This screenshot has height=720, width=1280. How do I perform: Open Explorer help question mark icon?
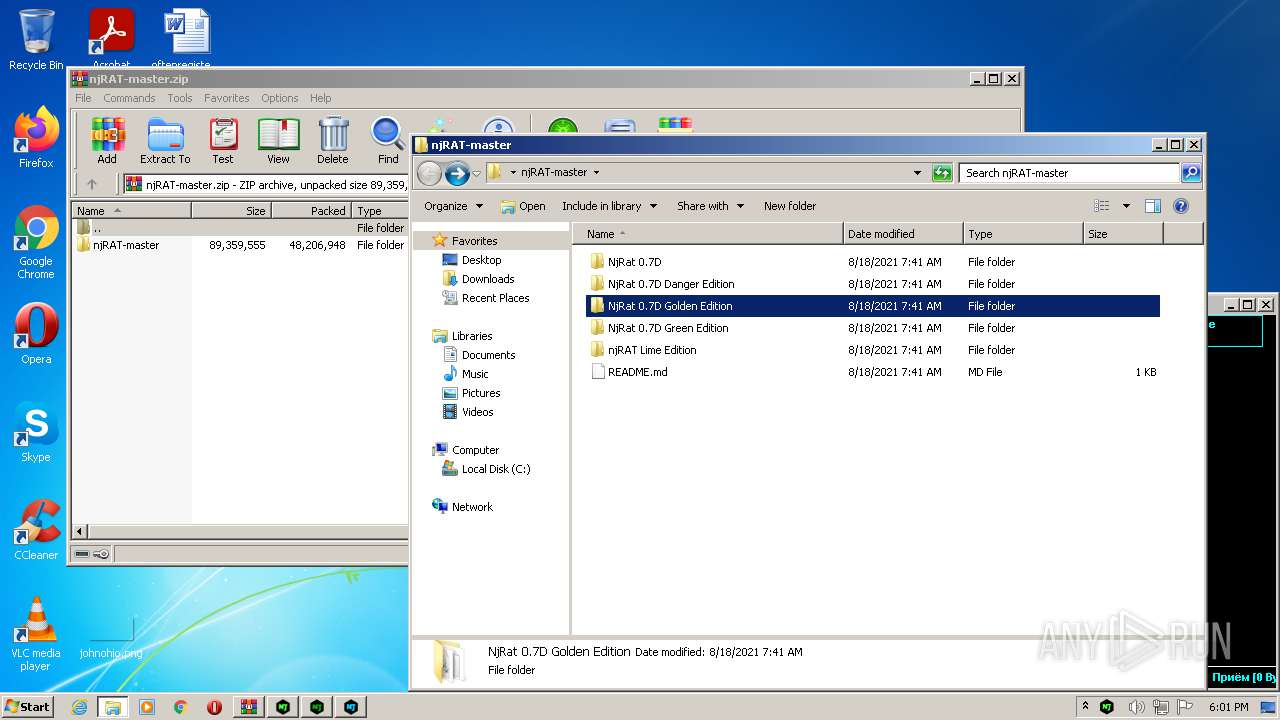pos(1181,206)
